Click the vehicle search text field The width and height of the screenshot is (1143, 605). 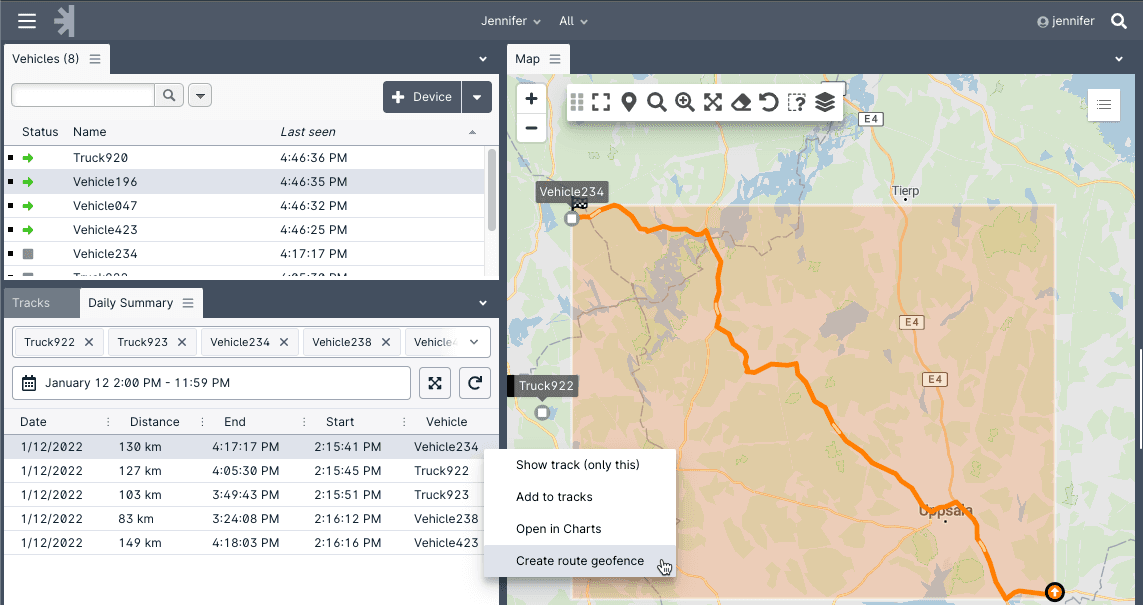pyautogui.click(x=83, y=95)
